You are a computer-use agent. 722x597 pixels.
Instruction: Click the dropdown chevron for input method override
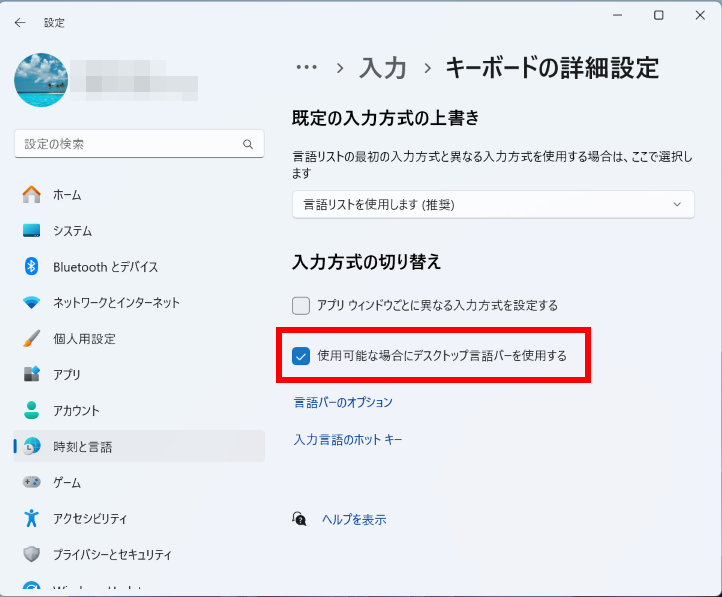[677, 204]
